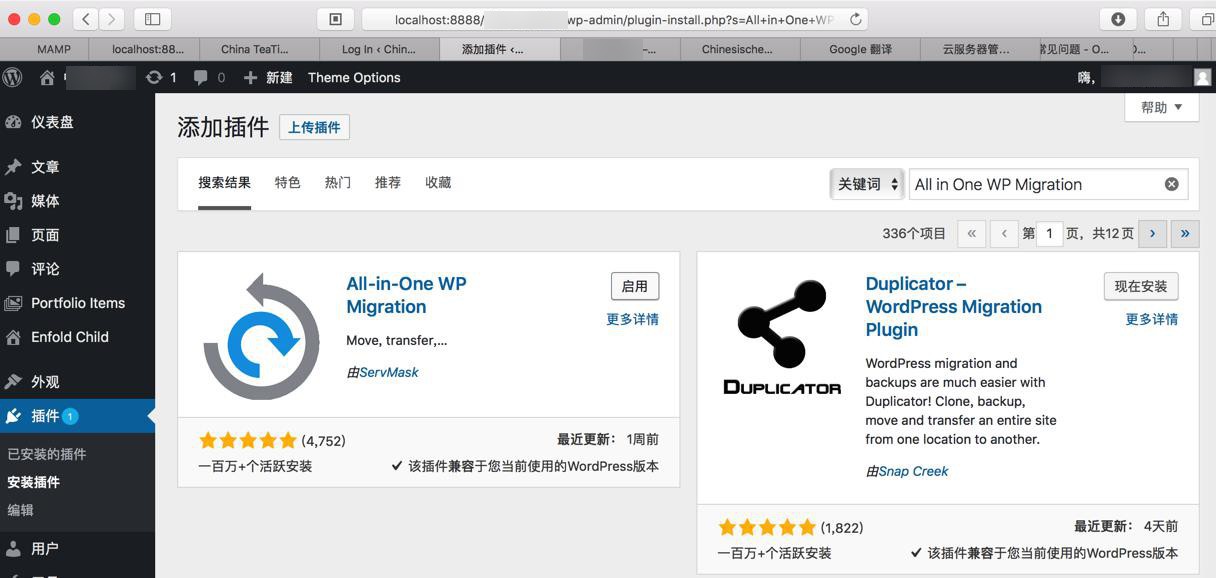The width and height of the screenshot is (1216, 578).
Task: Open the site home icon in admin bar
Action: [47, 77]
